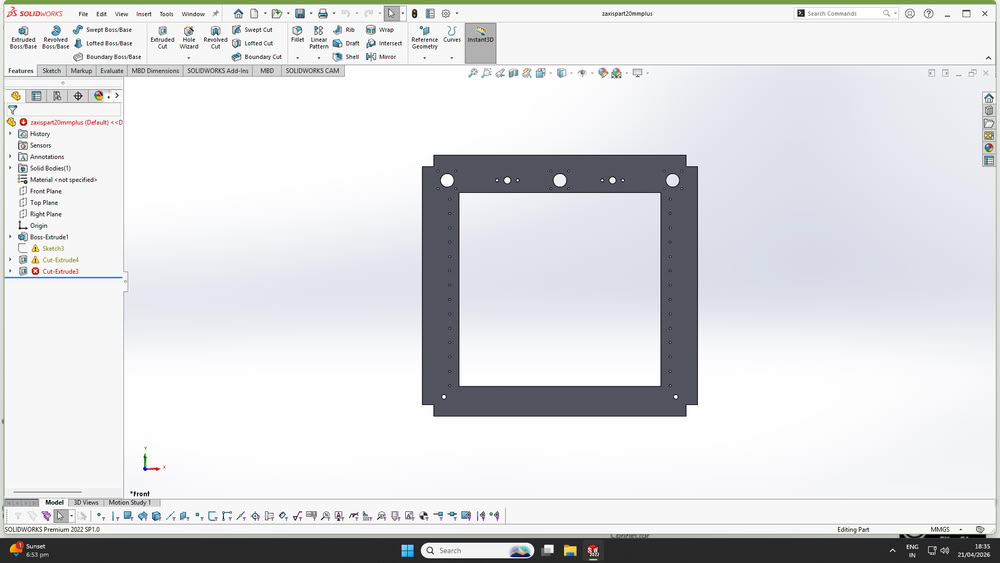This screenshot has height=563, width=1000.
Task: Select the Shell feature
Action: [346, 57]
